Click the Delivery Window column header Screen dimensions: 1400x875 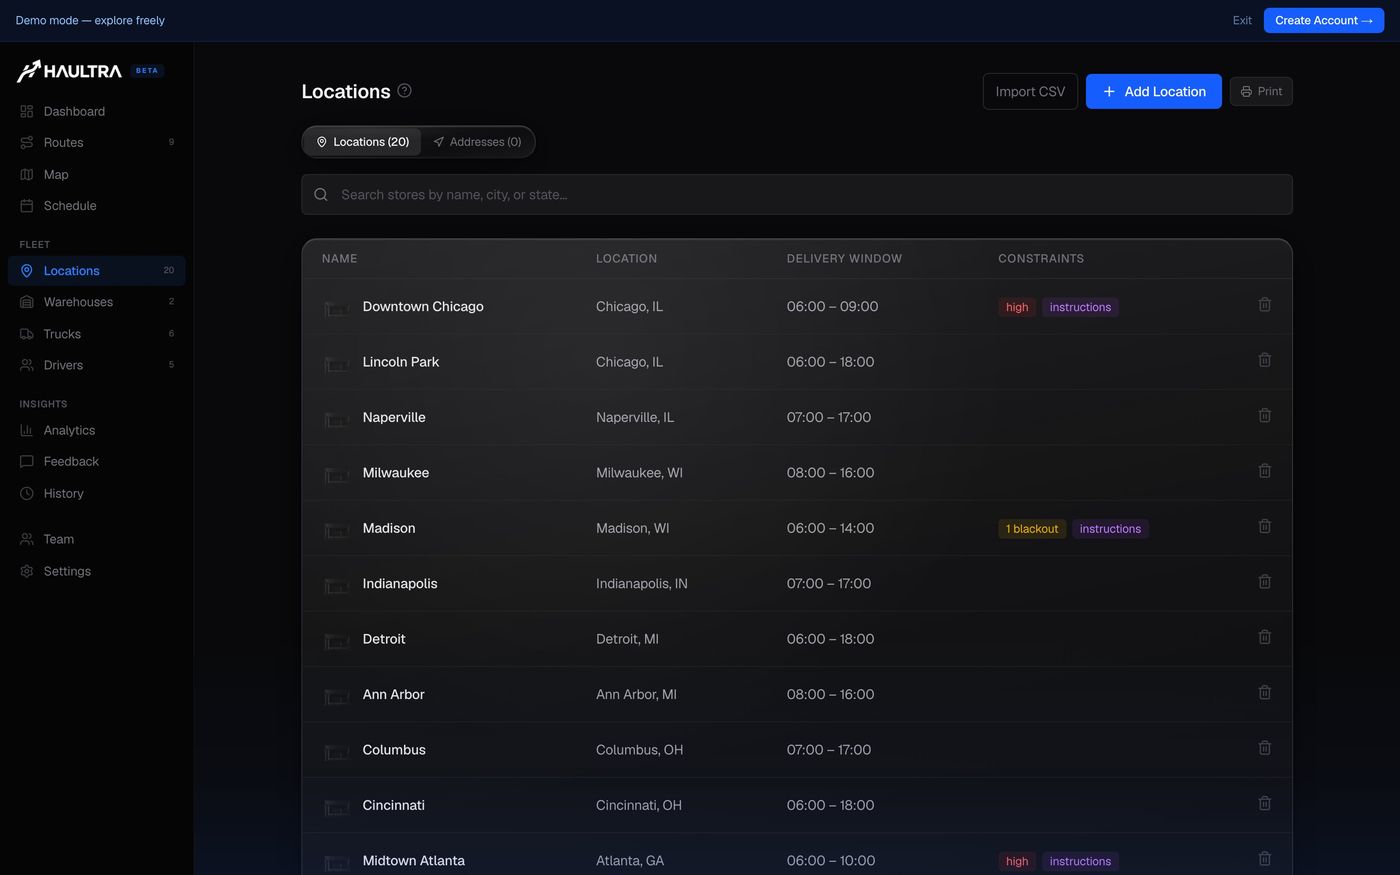click(x=844, y=258)
